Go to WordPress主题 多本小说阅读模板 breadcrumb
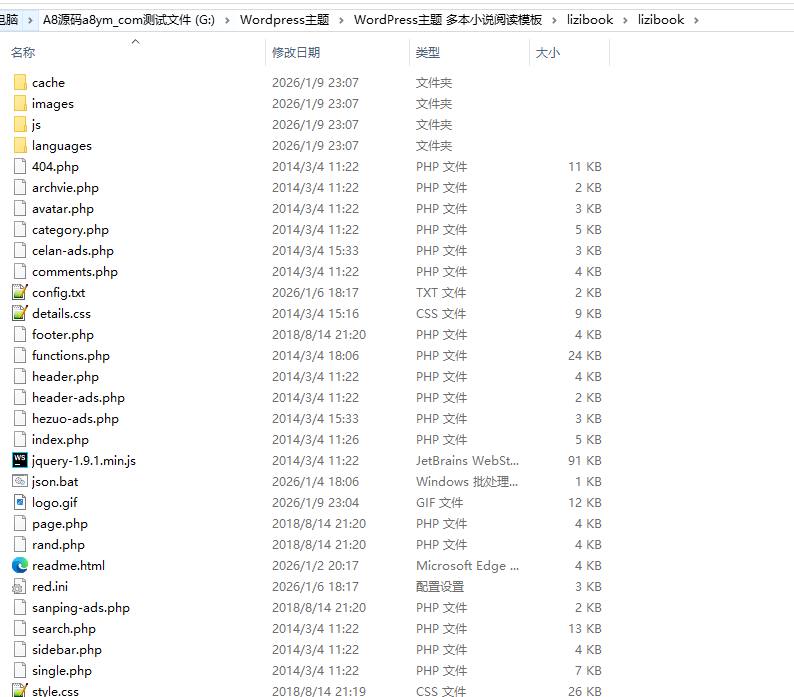 pos(447,20)
